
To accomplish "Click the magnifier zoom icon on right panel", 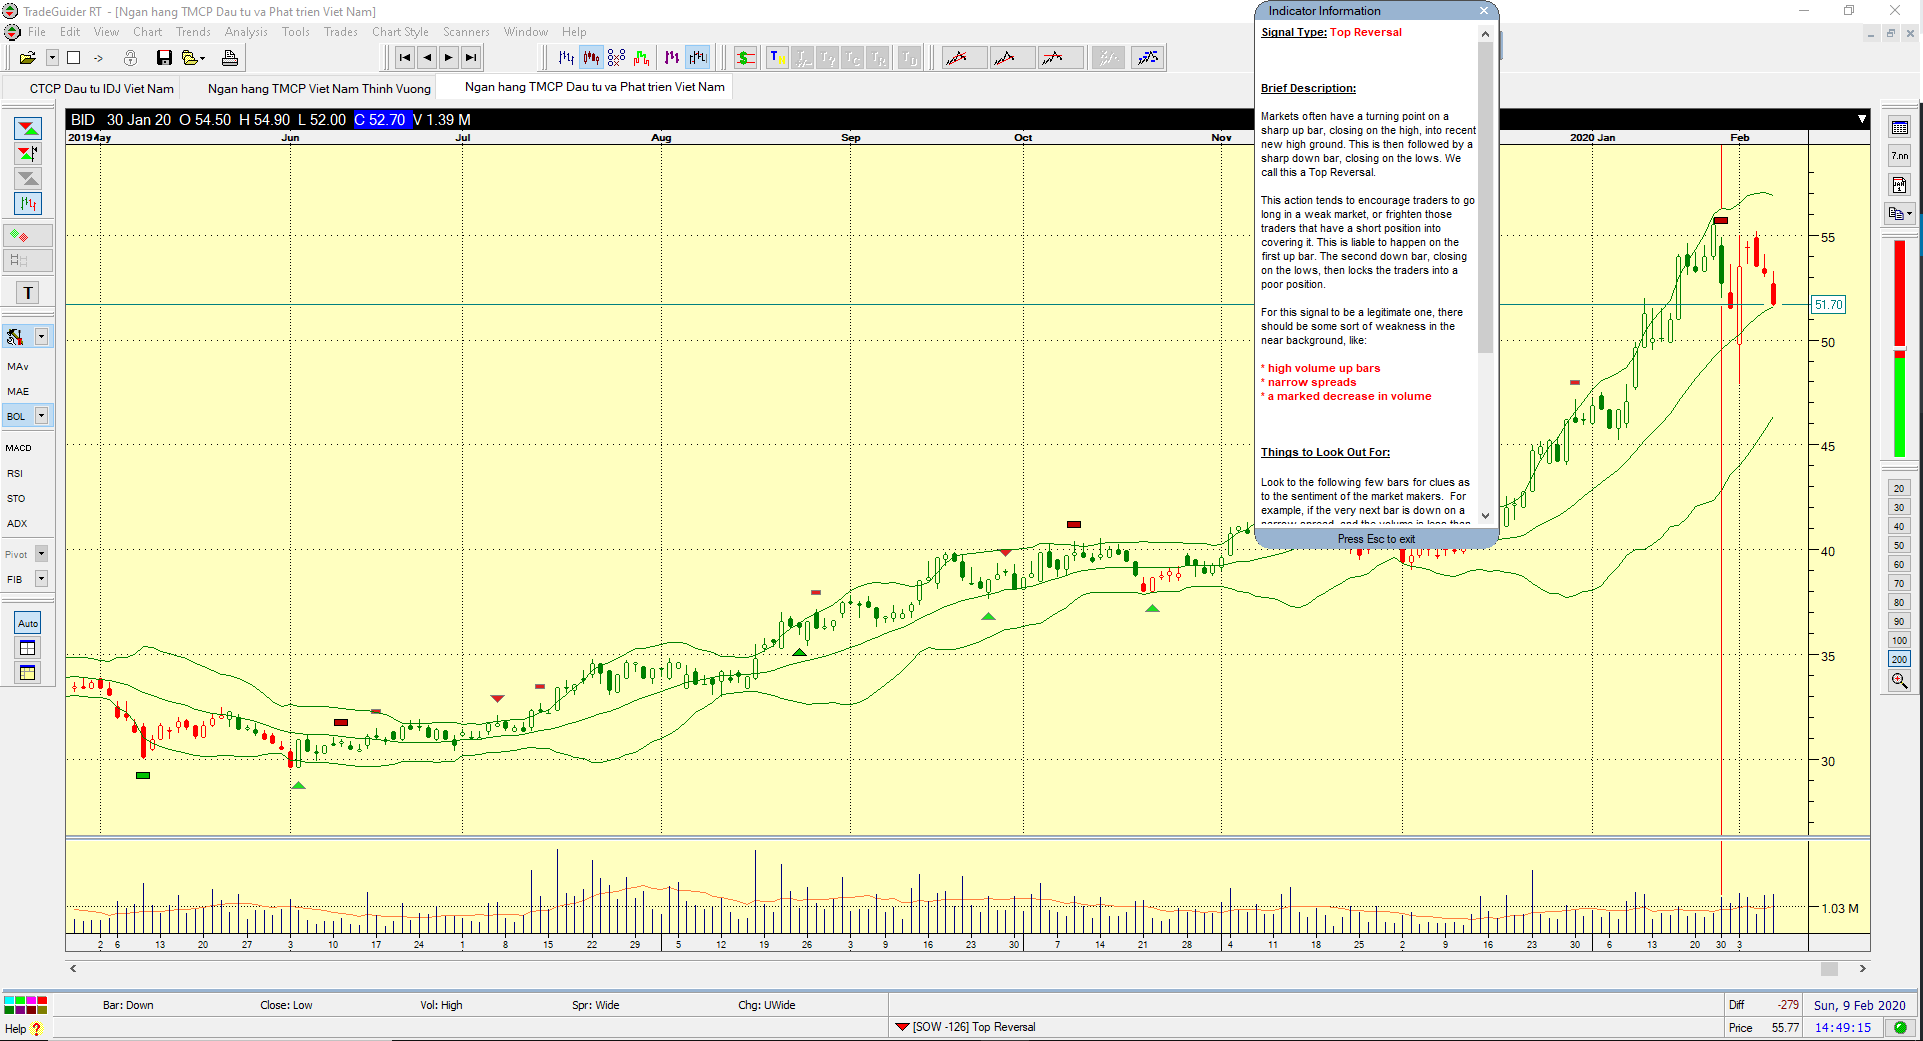I will pyautogui.click(x=1899, y=681).
